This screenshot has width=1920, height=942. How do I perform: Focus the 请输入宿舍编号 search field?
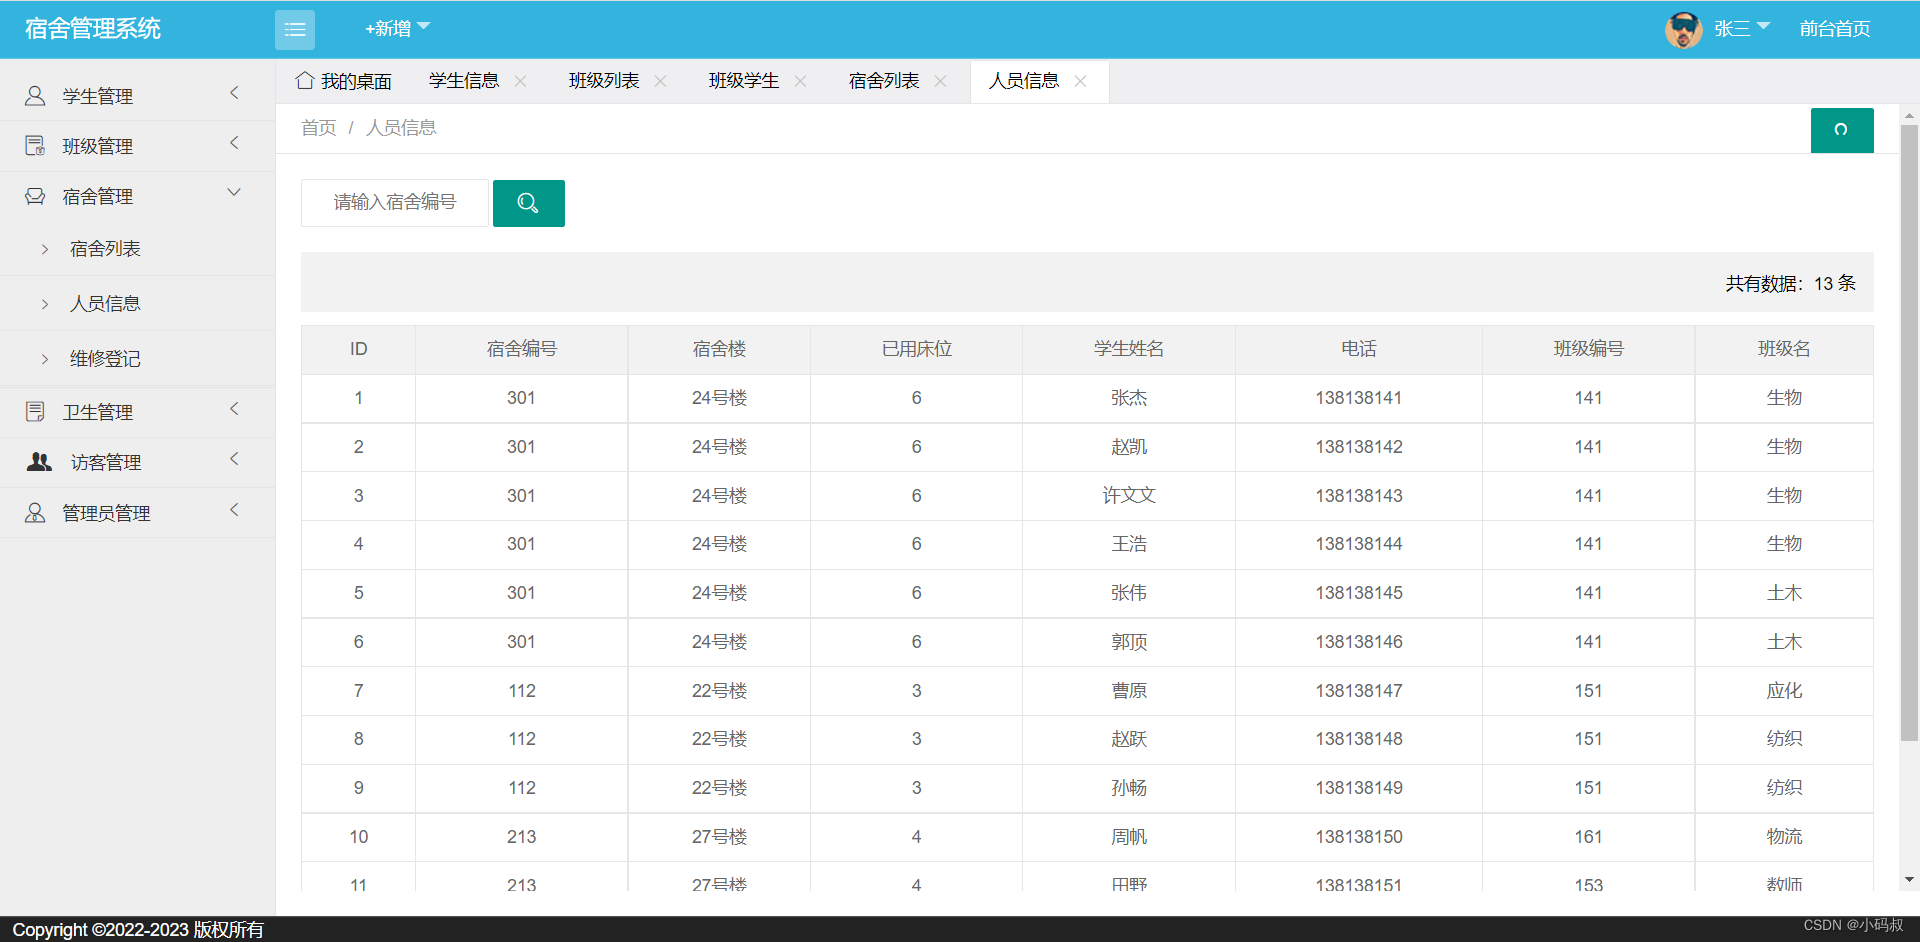pyautogui.click(x=395, y=203)
